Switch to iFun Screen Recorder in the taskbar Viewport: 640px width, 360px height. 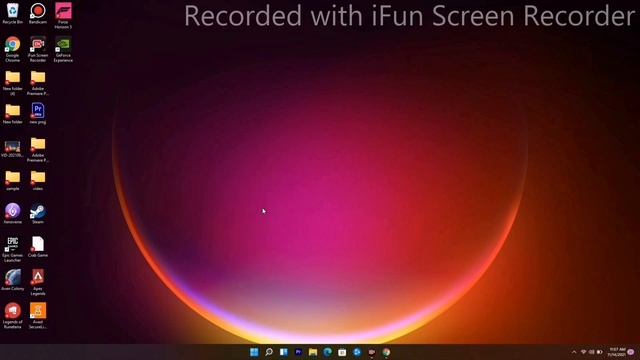coord(372,352)
